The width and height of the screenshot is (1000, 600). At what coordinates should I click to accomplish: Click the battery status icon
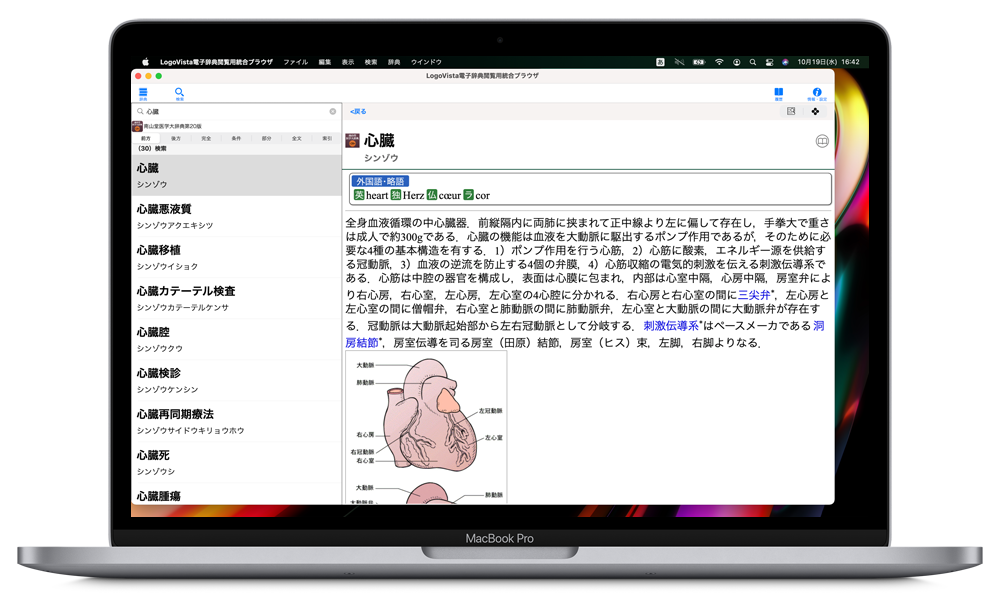click(x=699, y=62)
